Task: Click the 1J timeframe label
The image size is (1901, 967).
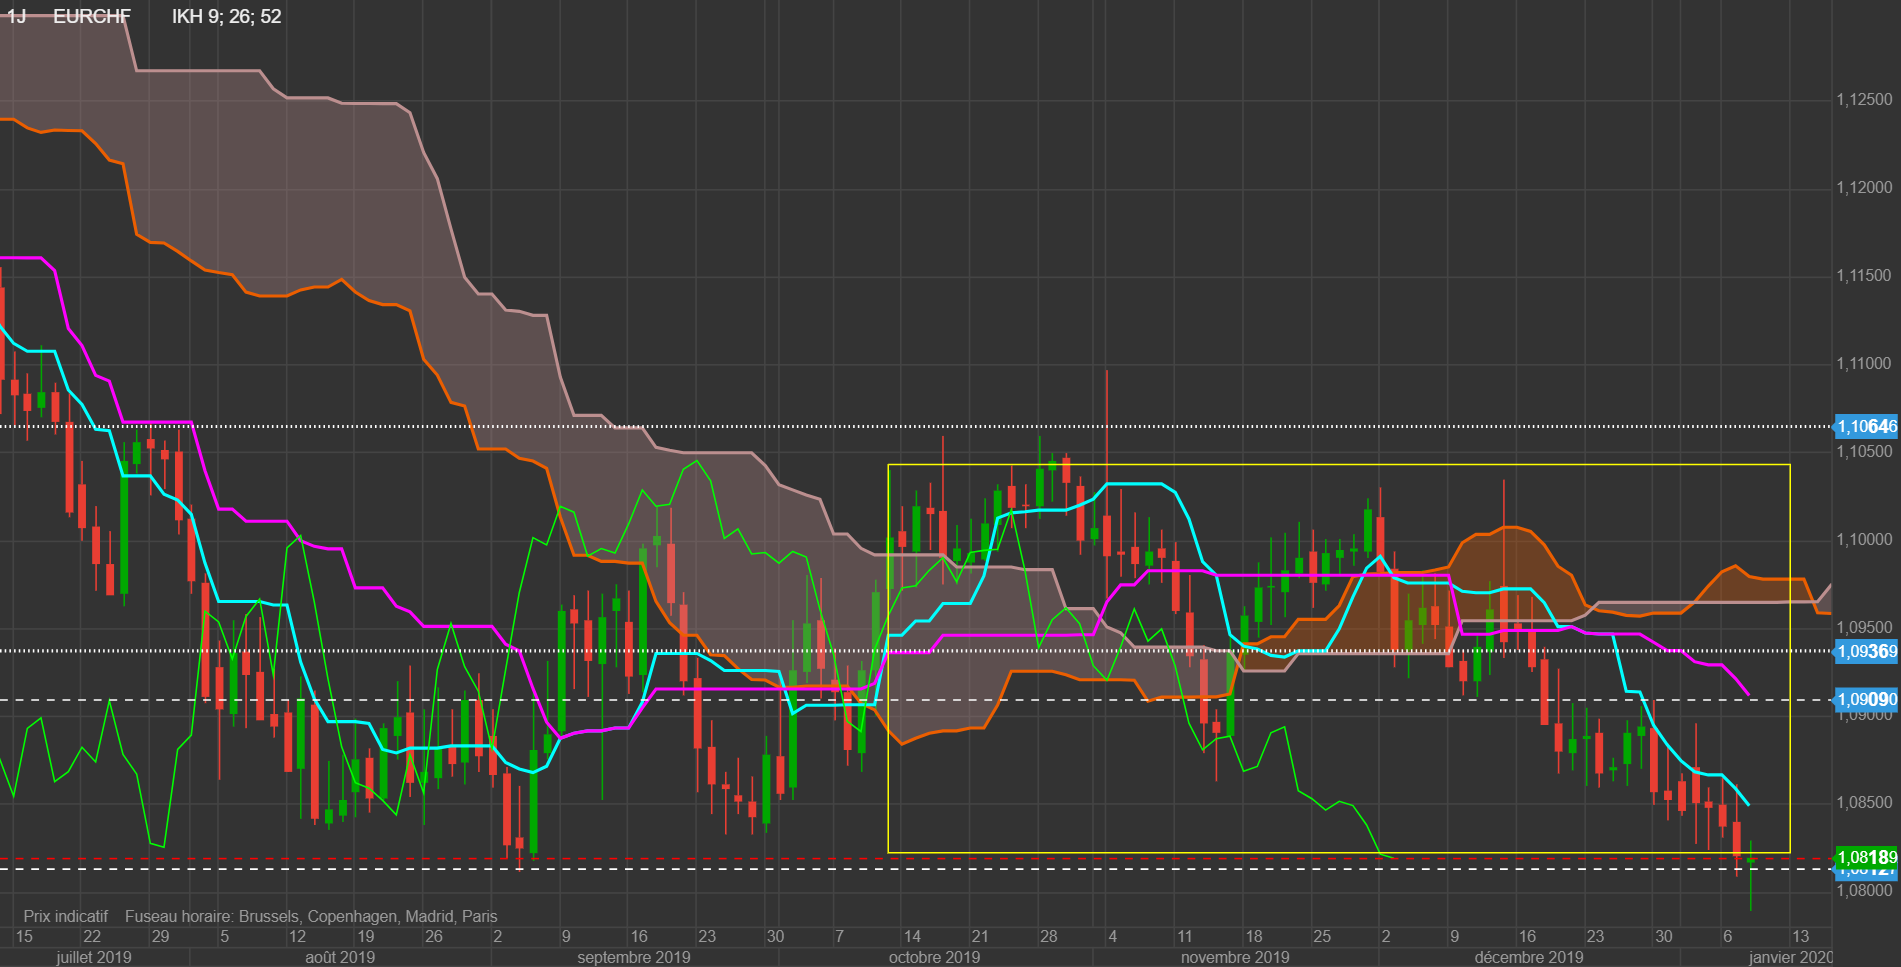Action: (16, 16)
